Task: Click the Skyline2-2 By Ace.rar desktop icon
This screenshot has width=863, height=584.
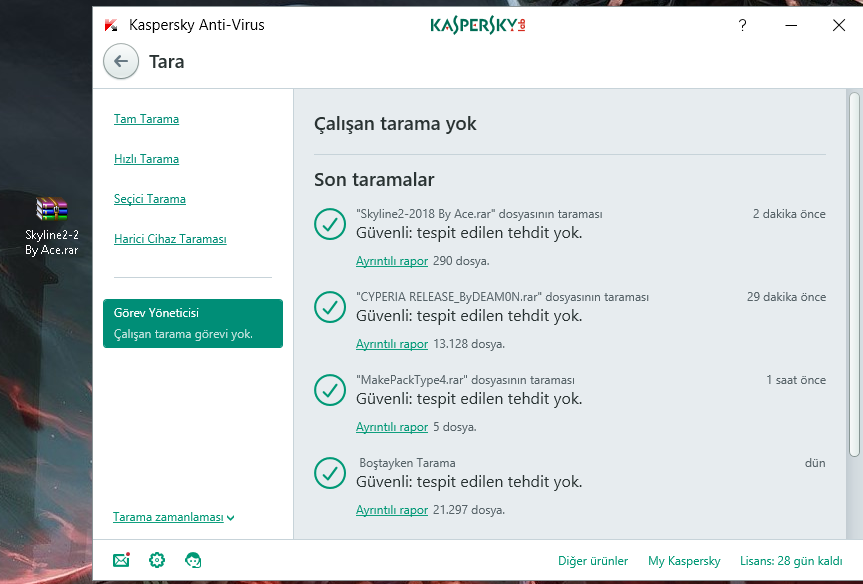Action: tap(51, 226)
